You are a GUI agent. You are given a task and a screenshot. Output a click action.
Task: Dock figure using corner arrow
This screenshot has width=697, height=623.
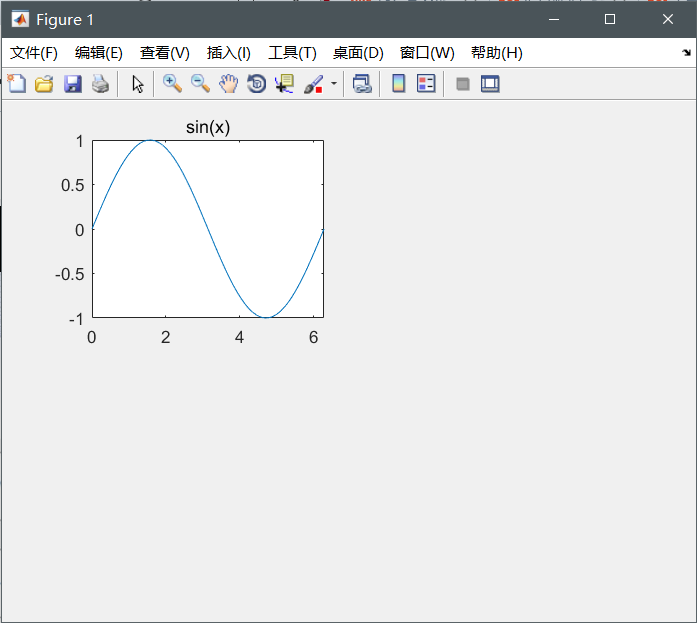(686, 52)
